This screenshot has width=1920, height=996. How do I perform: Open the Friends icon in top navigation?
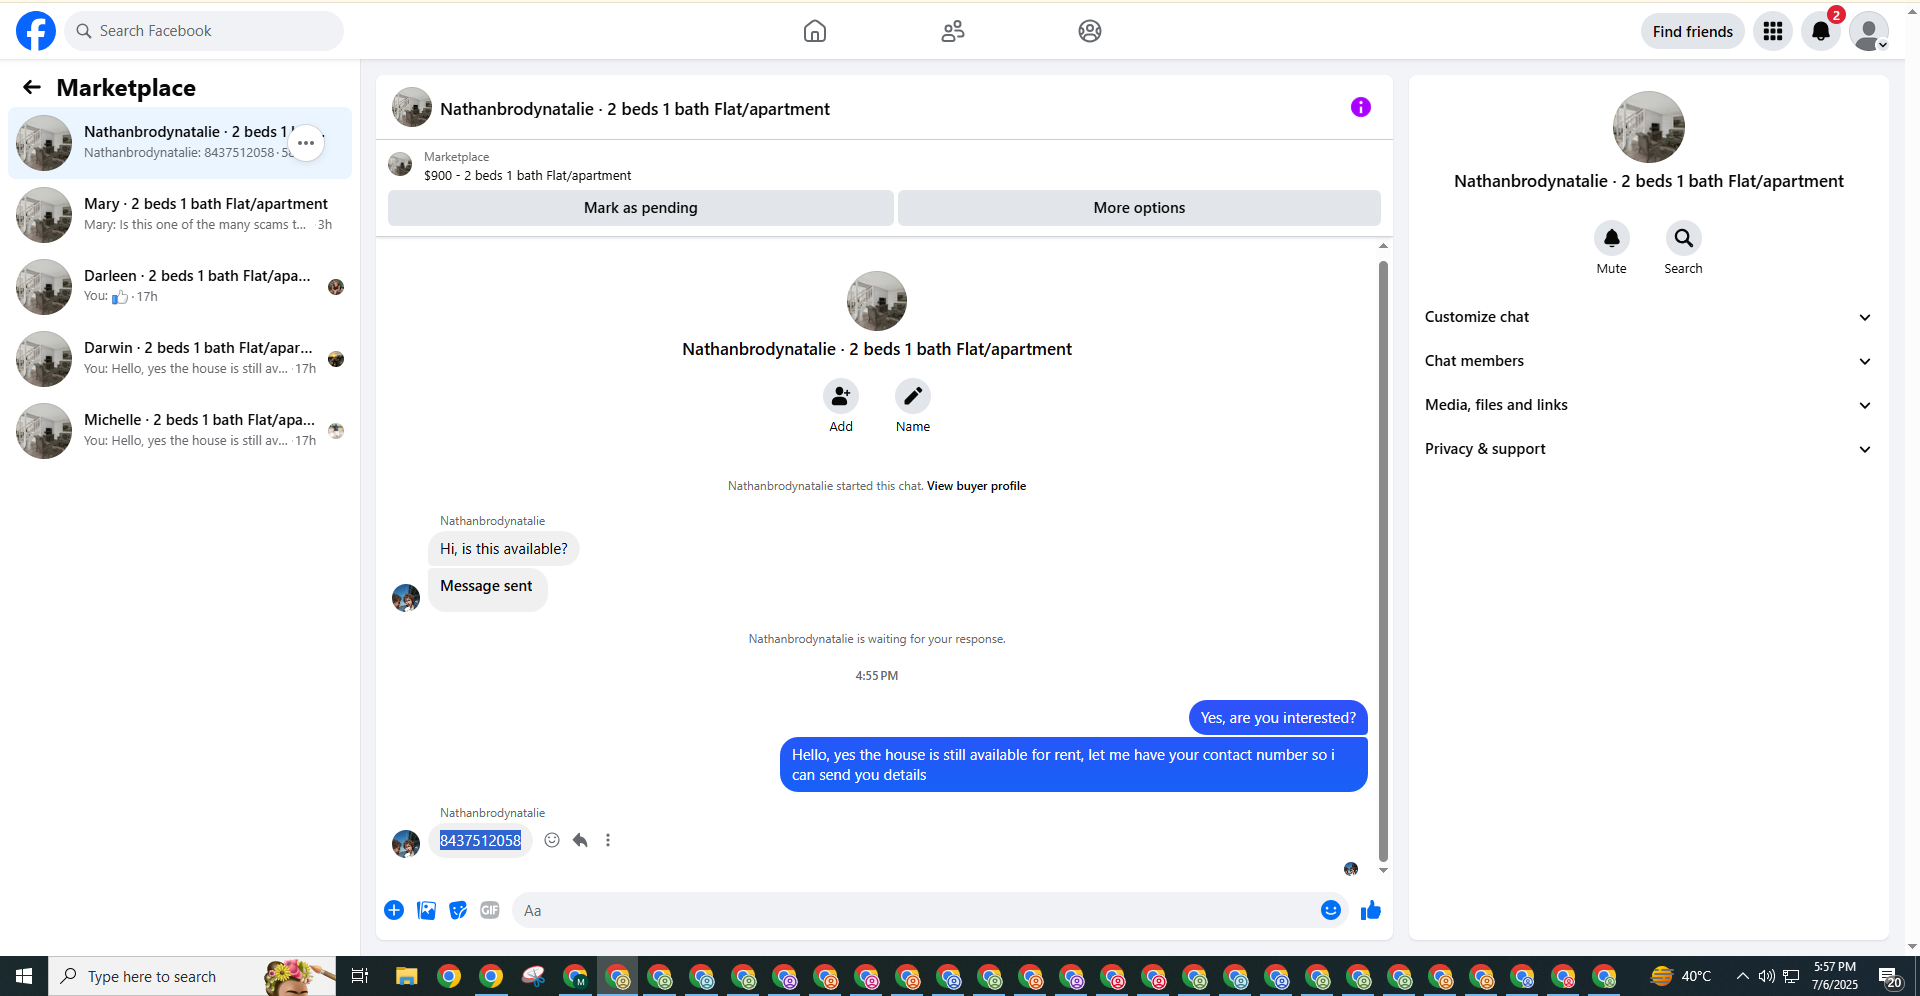953,31
